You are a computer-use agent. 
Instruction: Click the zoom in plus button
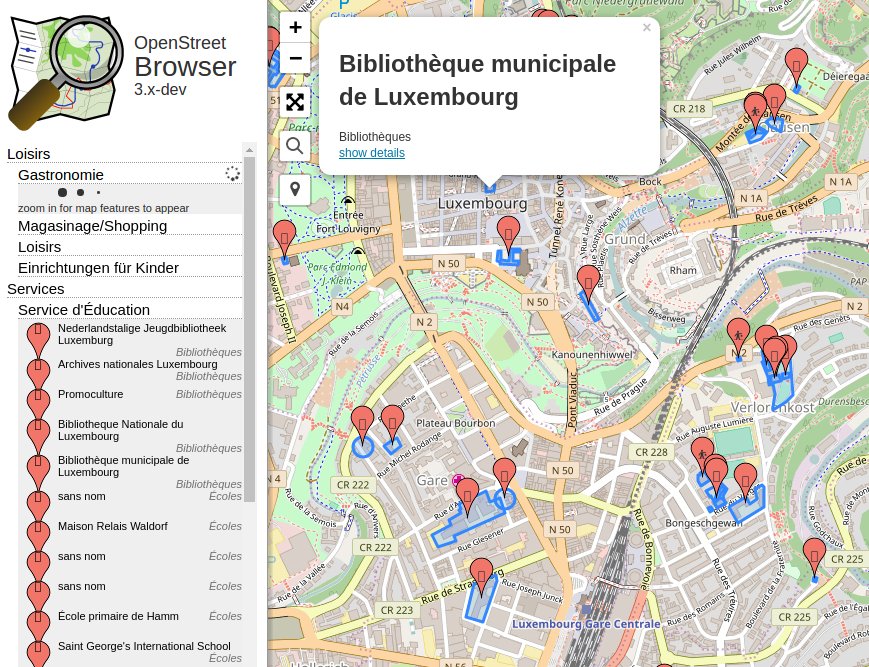(x=295, y=27)
